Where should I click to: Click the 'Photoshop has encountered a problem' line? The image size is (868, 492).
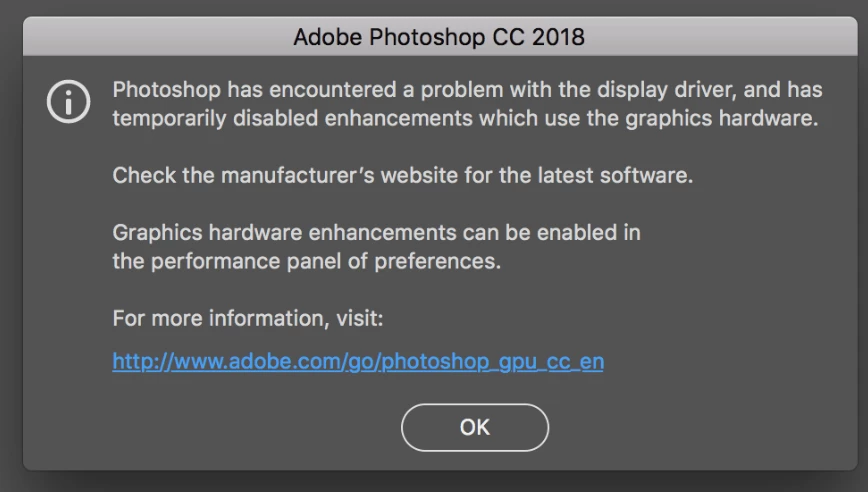coord(467,90)
